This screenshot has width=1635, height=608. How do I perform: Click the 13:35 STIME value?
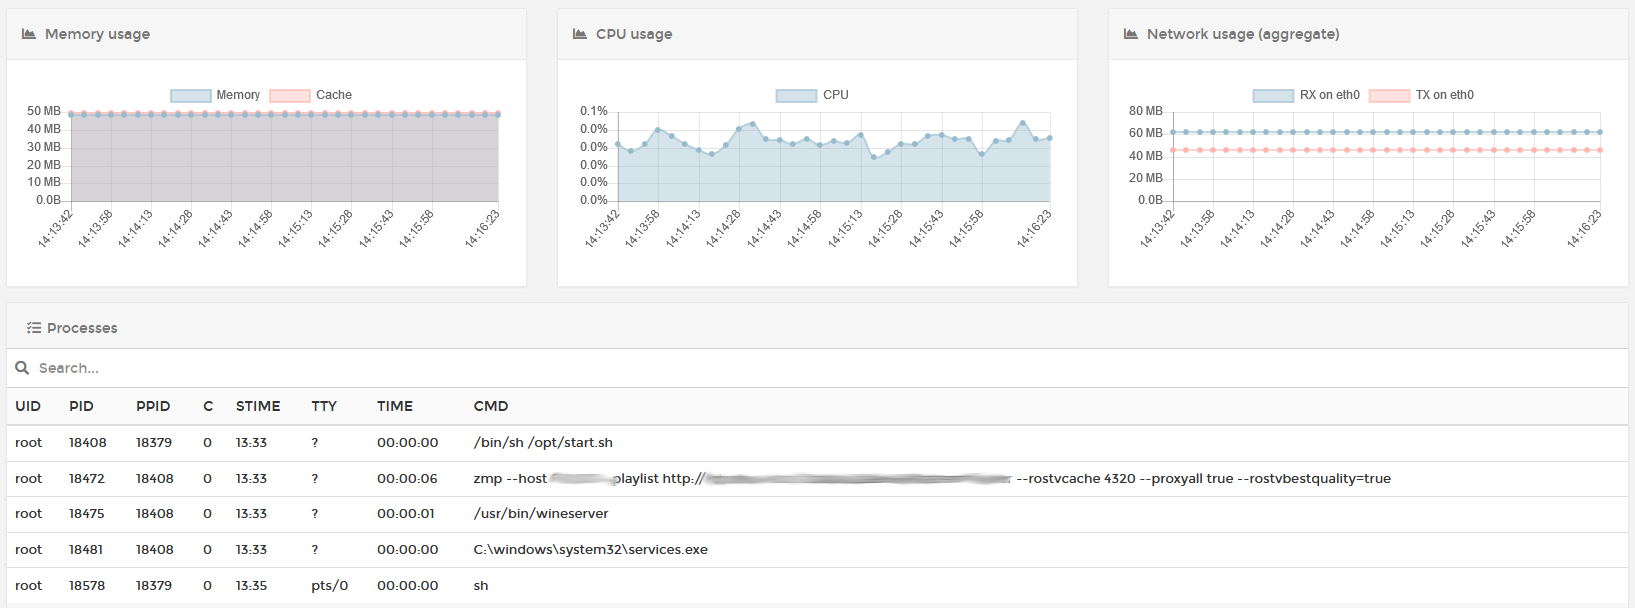(x=251, y=585)
